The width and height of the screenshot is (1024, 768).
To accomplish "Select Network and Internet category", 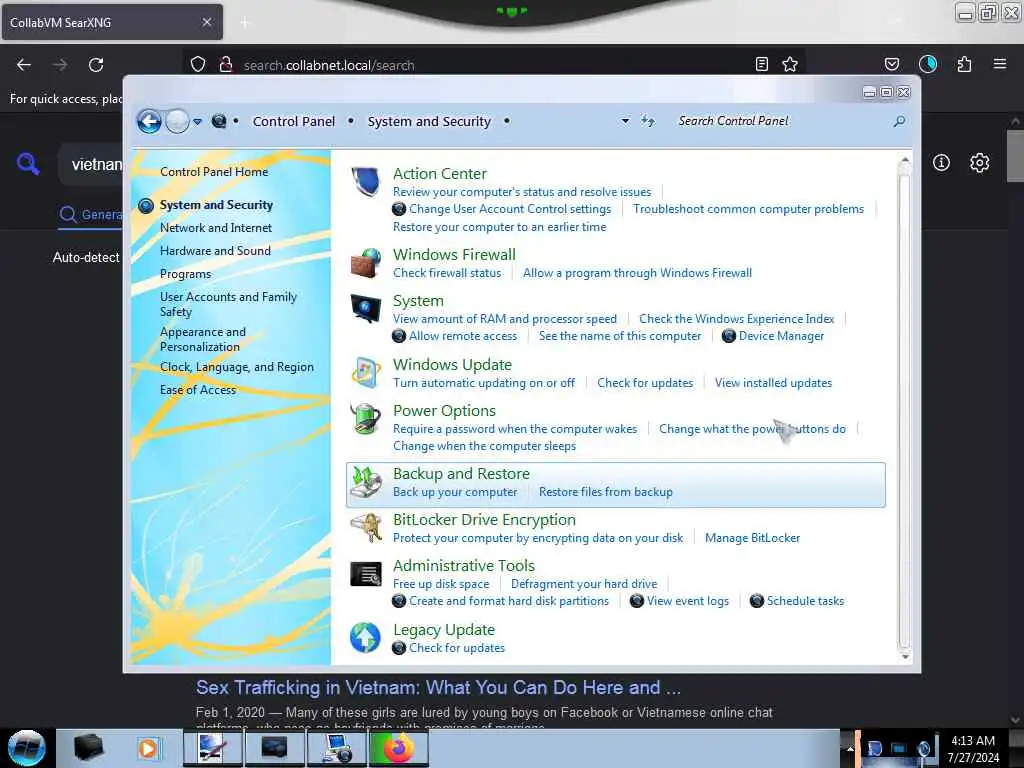I will (x=216, y=228).
